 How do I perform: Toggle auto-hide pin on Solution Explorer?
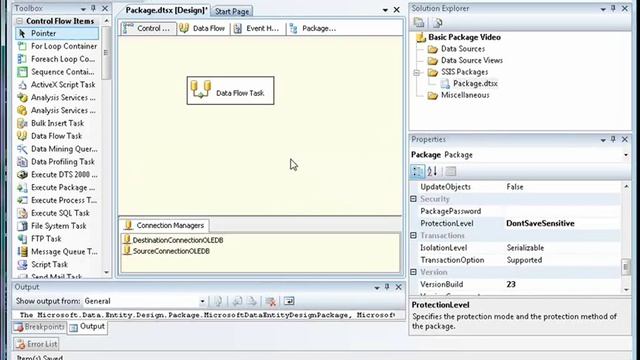(613, 9)
